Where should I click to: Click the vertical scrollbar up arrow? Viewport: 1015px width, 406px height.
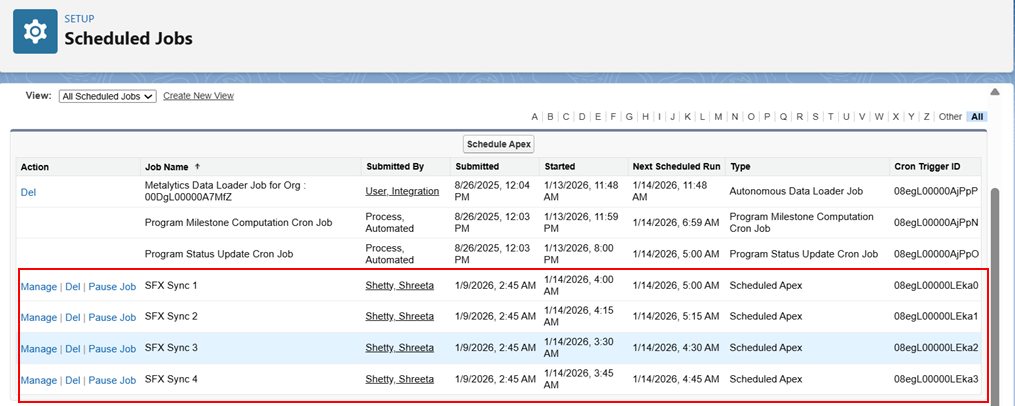coord(994,93)
